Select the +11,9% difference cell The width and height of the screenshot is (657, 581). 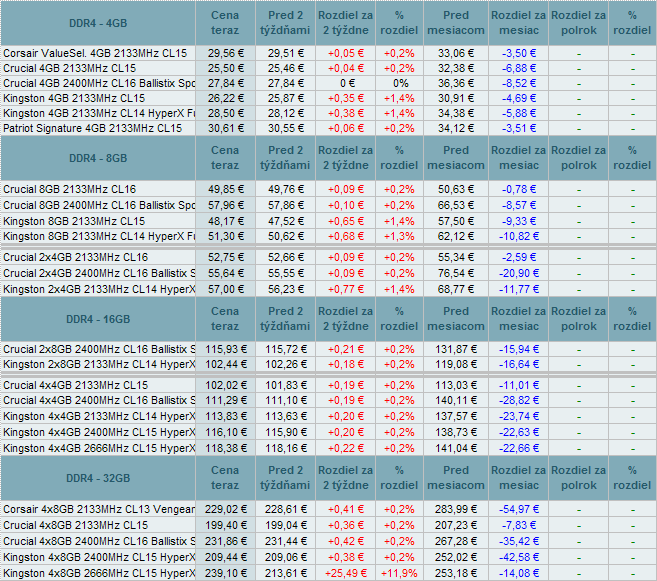399,573
